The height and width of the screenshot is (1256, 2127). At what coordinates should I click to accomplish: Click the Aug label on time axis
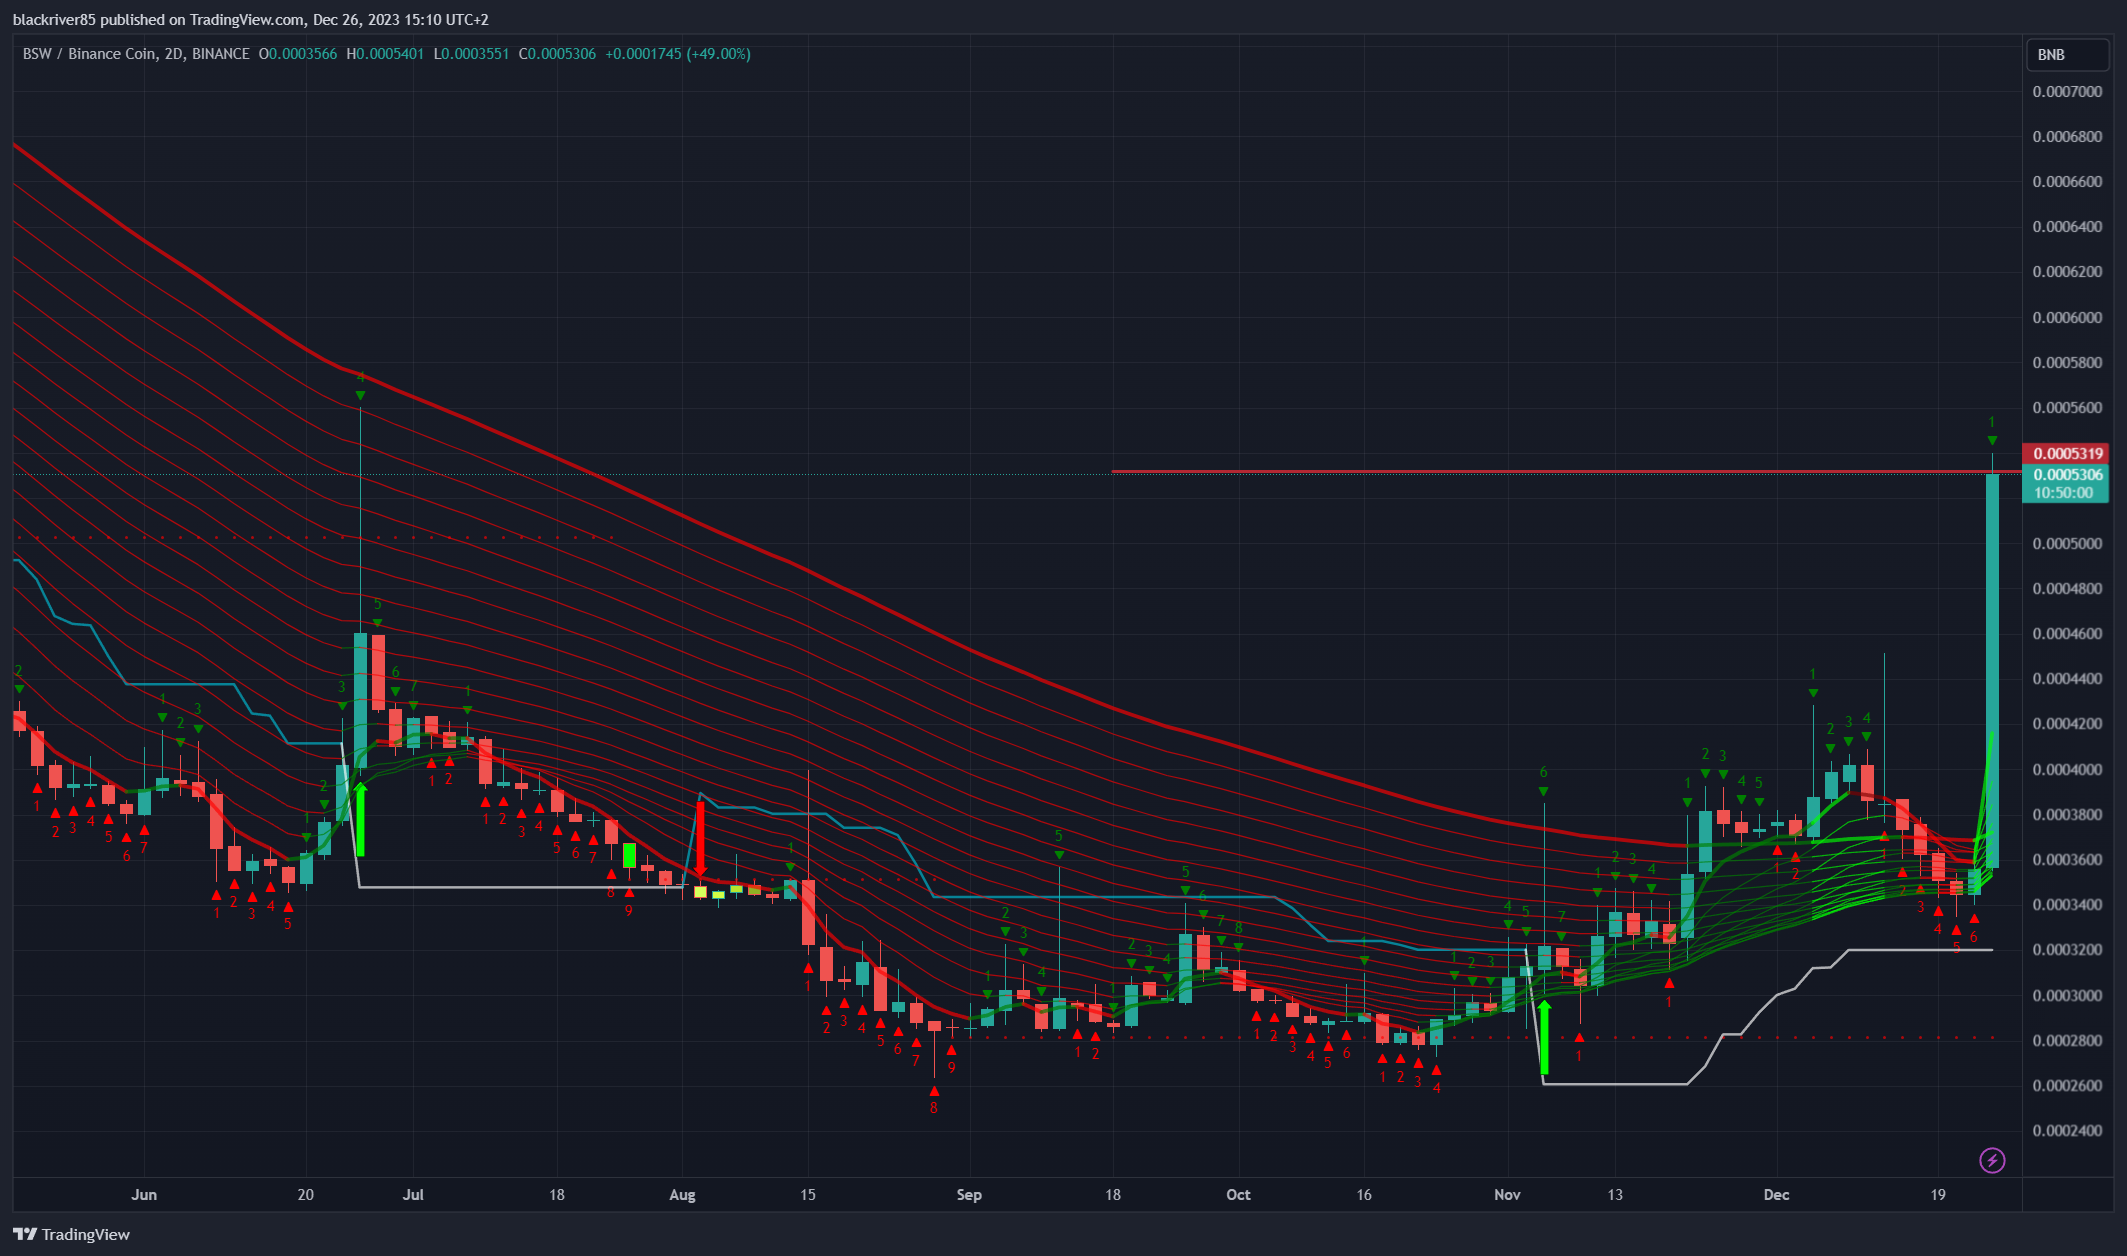click(682, 1195)
